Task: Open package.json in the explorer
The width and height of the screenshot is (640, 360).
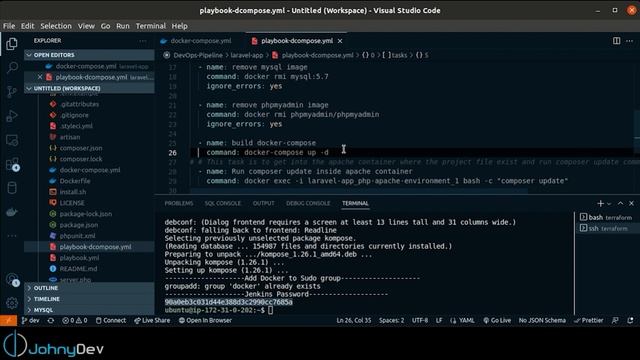Action: [x=79, y=225]
